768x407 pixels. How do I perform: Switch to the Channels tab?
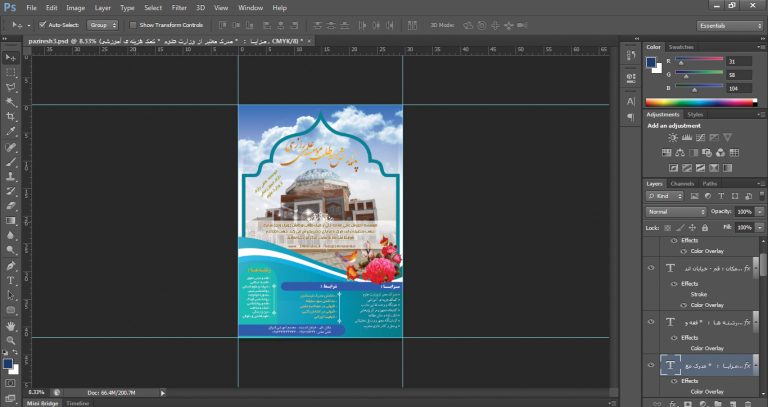tap(682, 184)
